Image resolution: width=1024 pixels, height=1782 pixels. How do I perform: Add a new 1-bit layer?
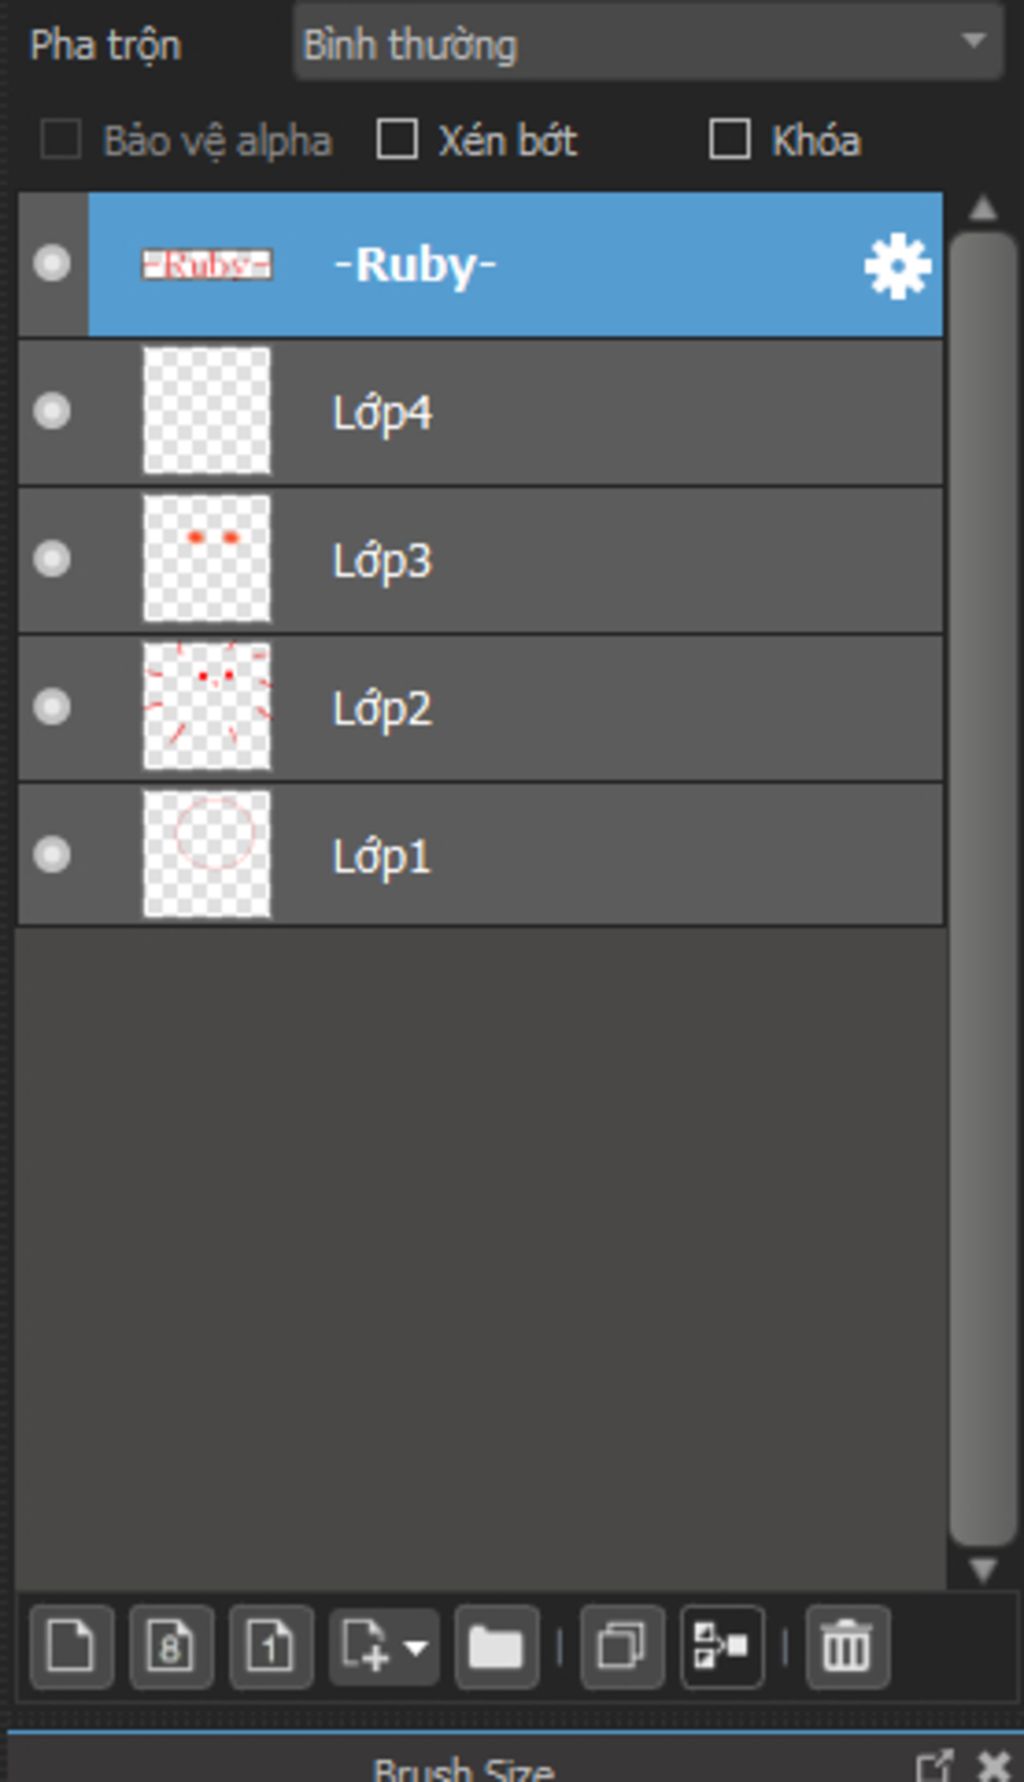(x=271, y=1646)
